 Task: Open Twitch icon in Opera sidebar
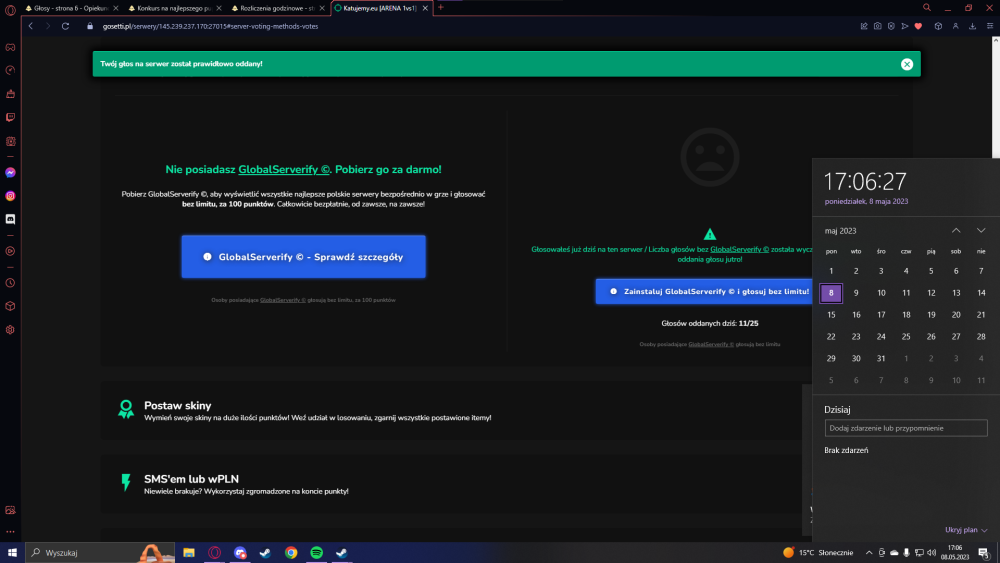point(10,117)
